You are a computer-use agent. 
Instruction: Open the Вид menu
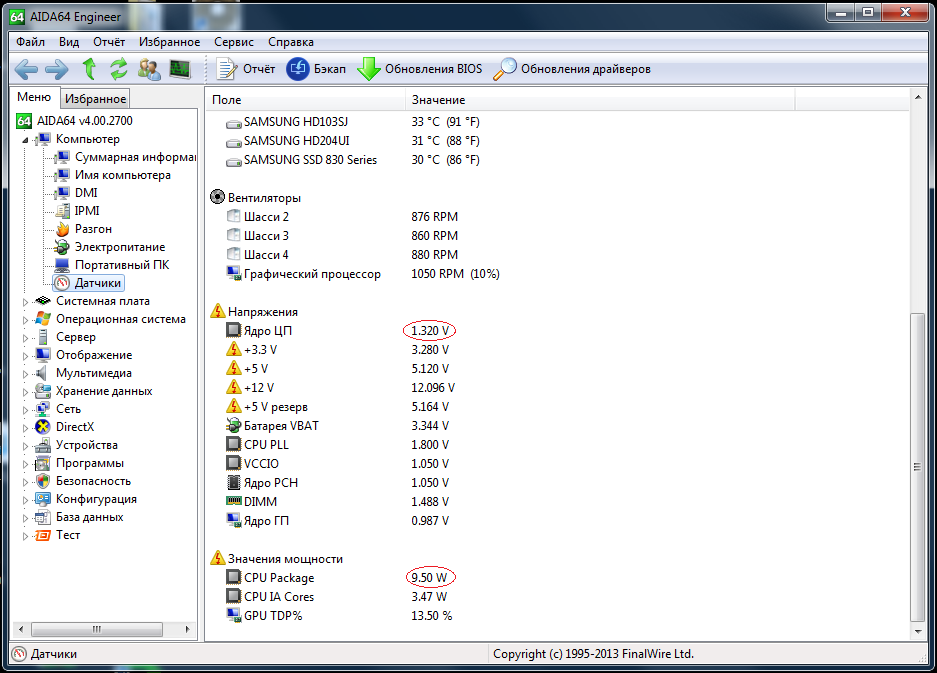tap(69, 42)
